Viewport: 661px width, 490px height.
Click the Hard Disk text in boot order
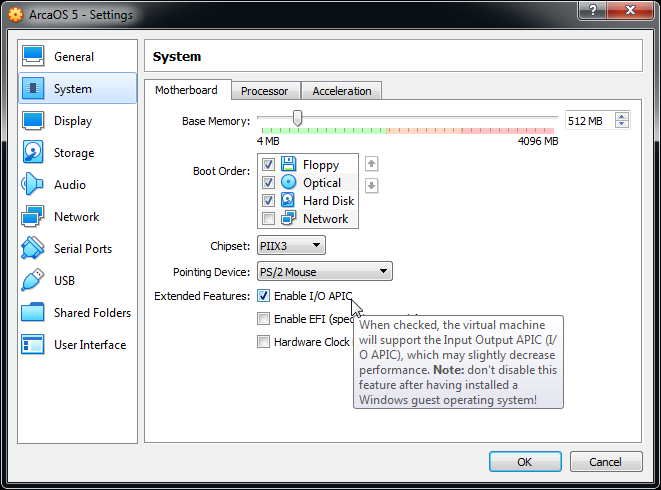329,201
